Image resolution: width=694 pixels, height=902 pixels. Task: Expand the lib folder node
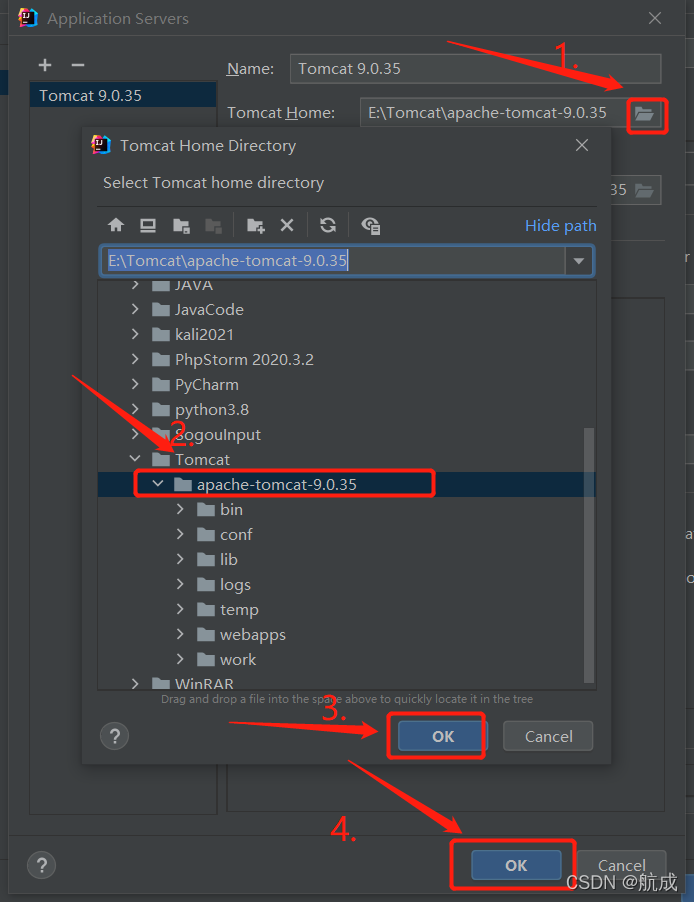tap(180, 559)
